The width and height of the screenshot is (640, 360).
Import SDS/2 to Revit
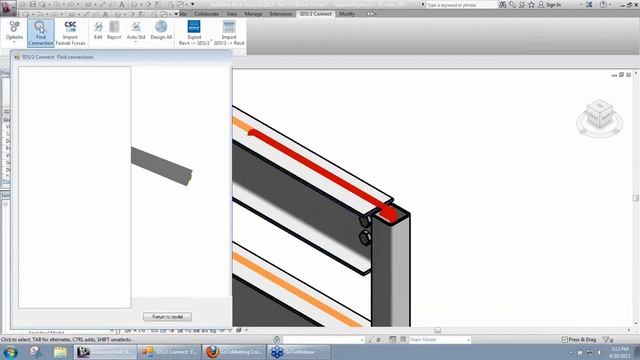pyautogui.click(x=229, y=33)
